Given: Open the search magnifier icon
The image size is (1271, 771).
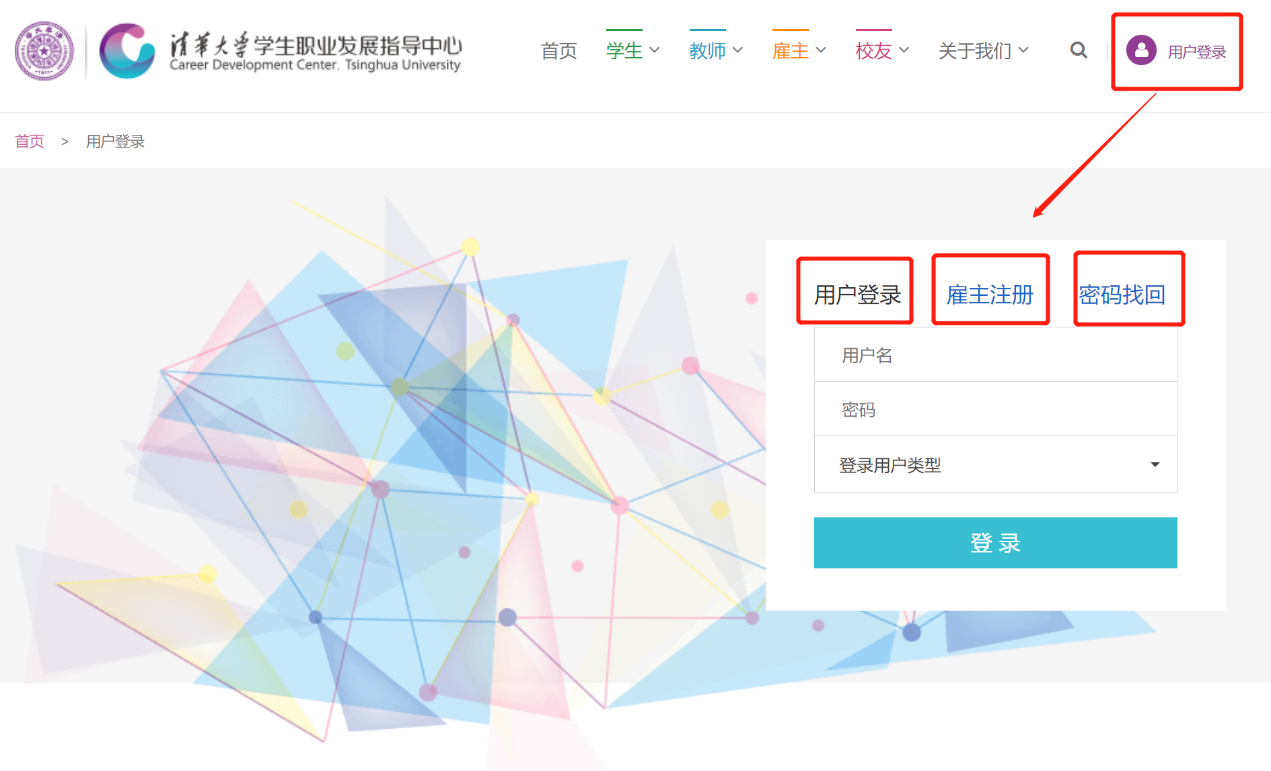Looking at the screenshot, I should (1078, 50).
